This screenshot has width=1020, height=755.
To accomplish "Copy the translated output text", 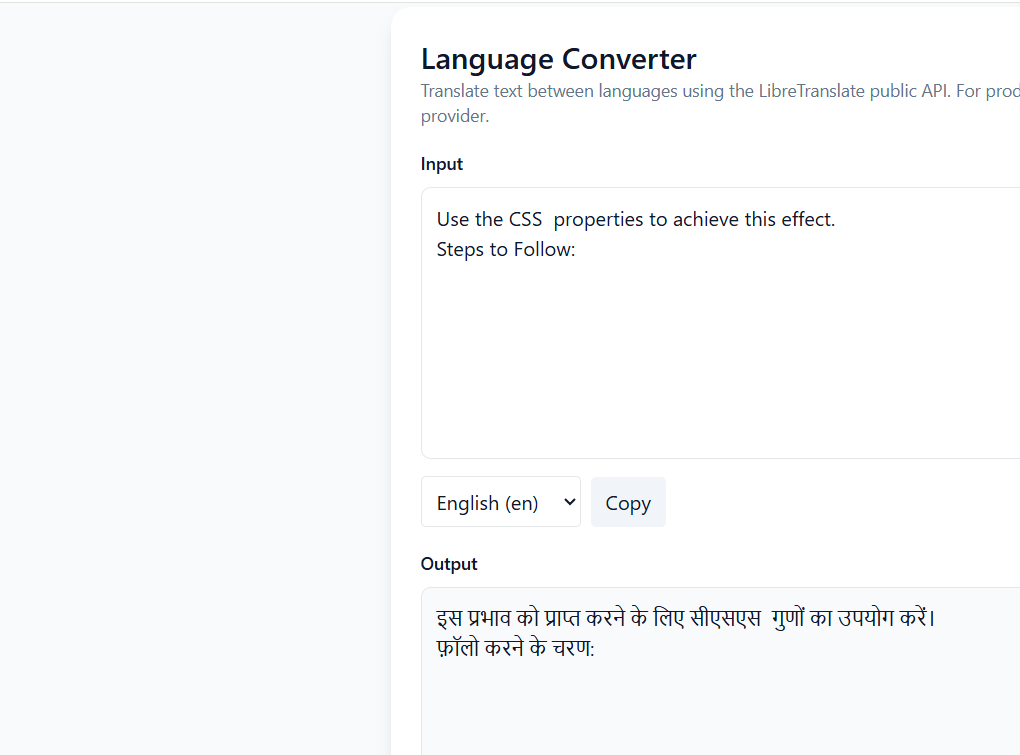I will 628,502.
